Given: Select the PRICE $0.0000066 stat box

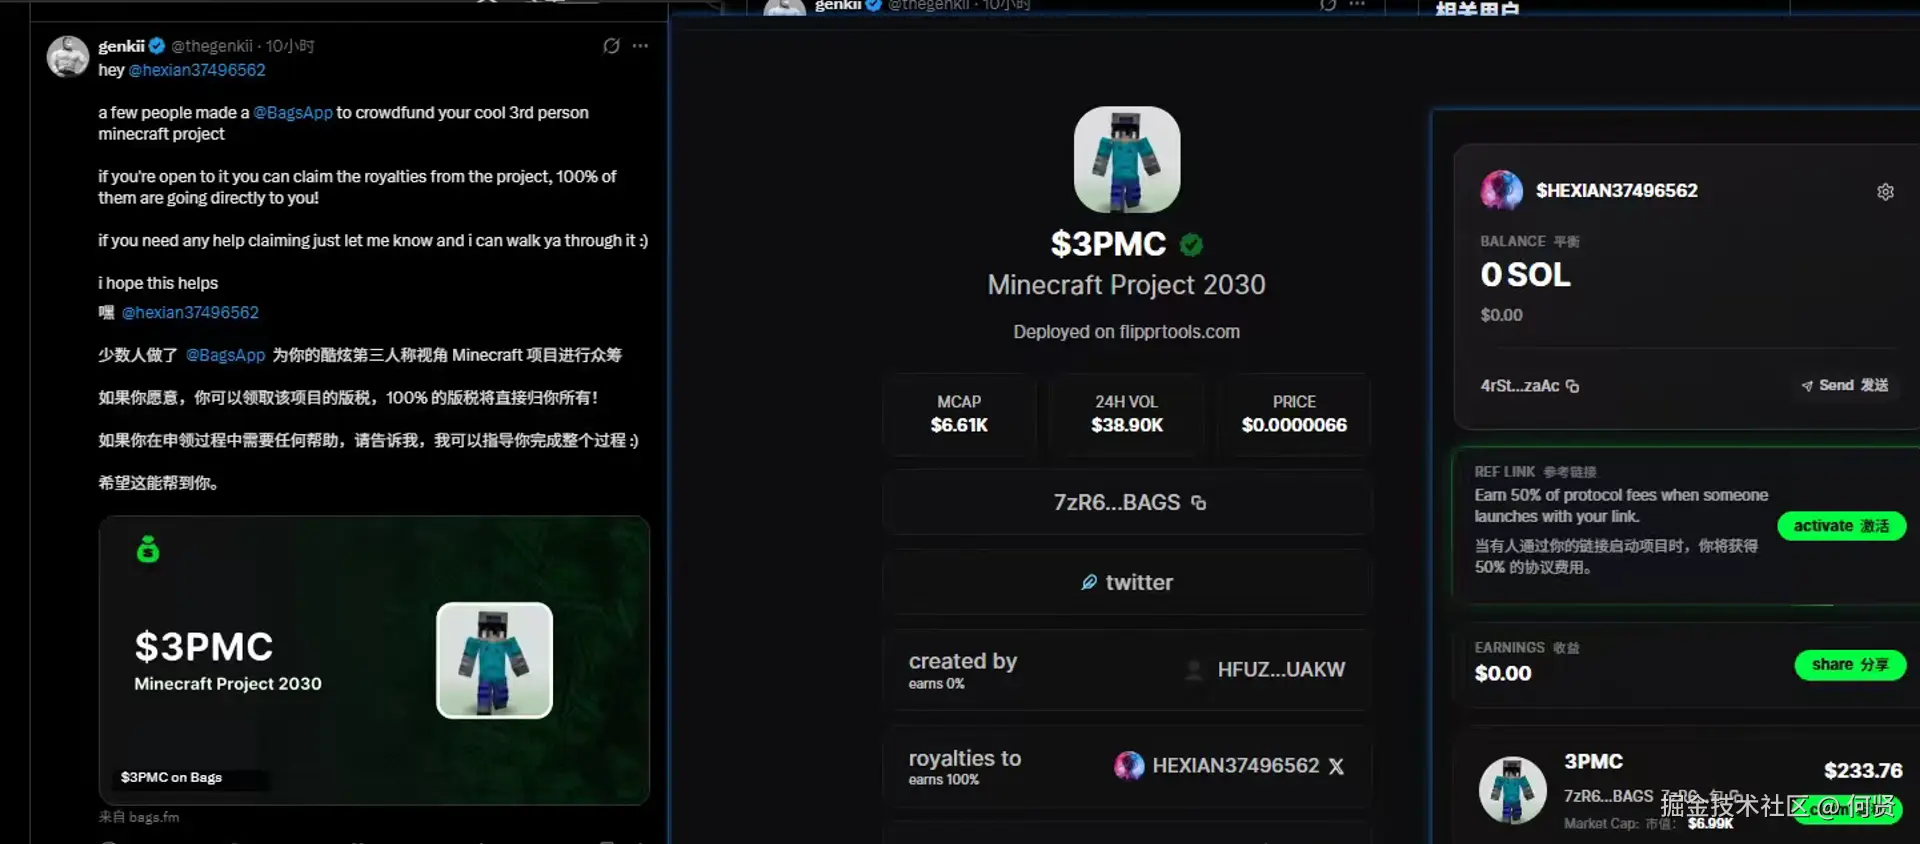Looking at the screenshot, I should pyautogui.click(x=1294, y=414).
